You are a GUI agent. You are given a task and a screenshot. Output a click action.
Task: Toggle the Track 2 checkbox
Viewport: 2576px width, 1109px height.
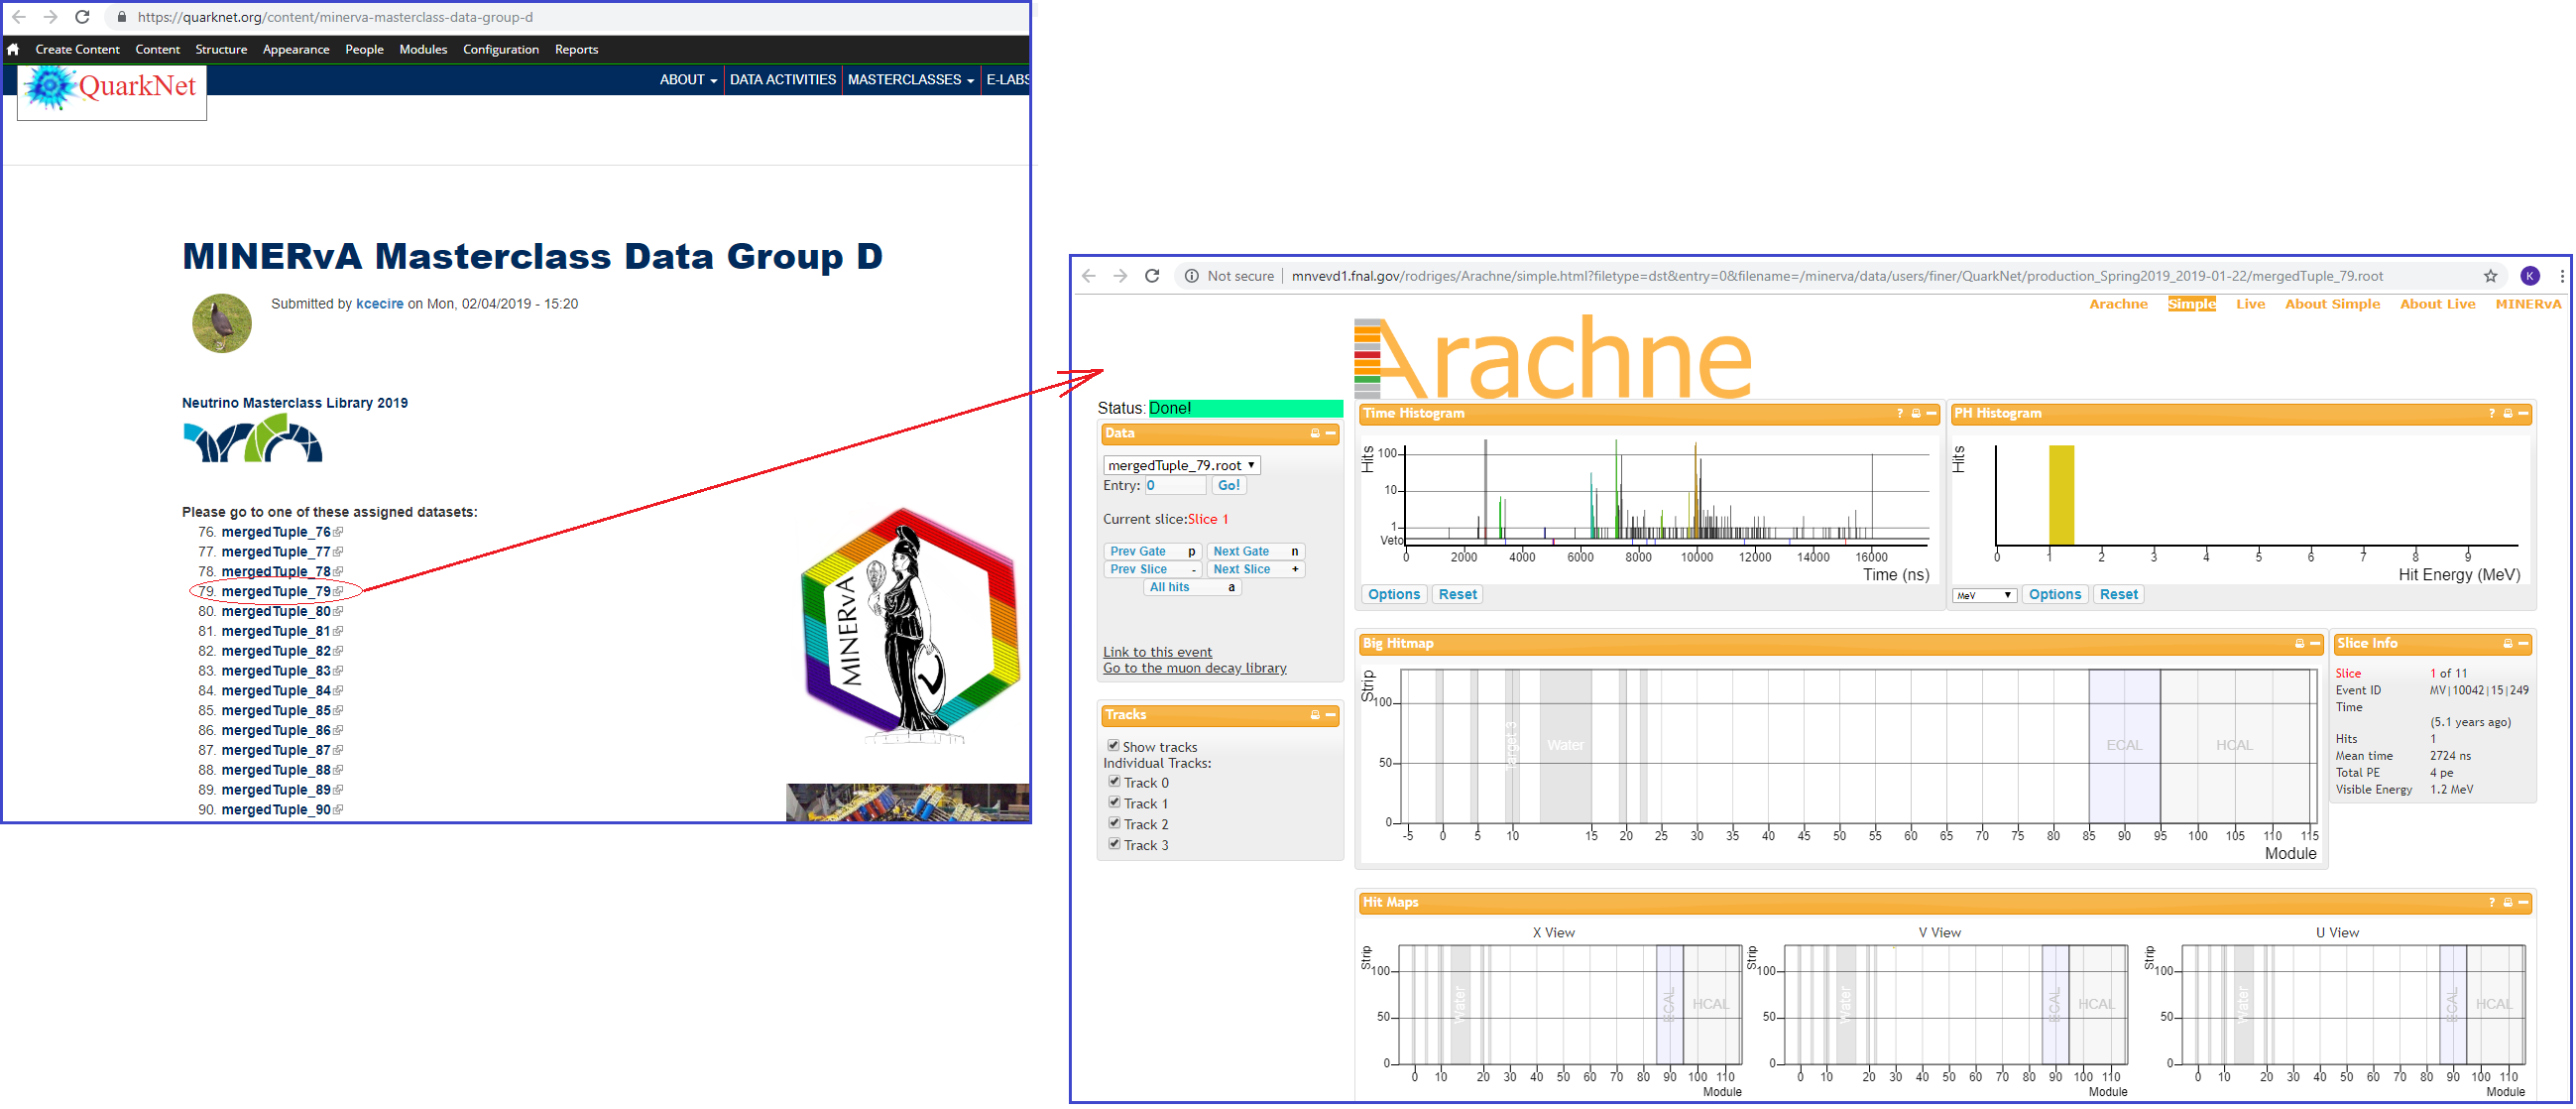click(1114, 824)
